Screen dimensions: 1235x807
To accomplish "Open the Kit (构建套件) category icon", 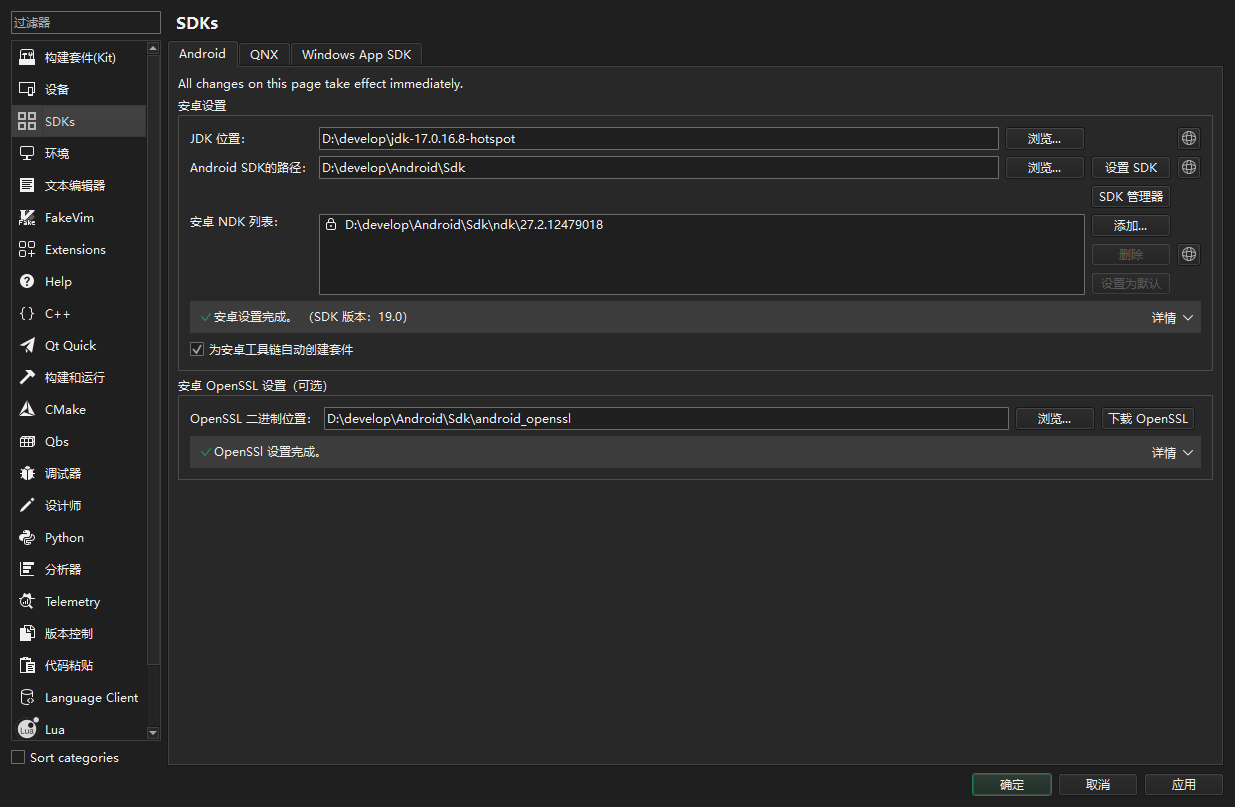I will [x=27, y=57].
